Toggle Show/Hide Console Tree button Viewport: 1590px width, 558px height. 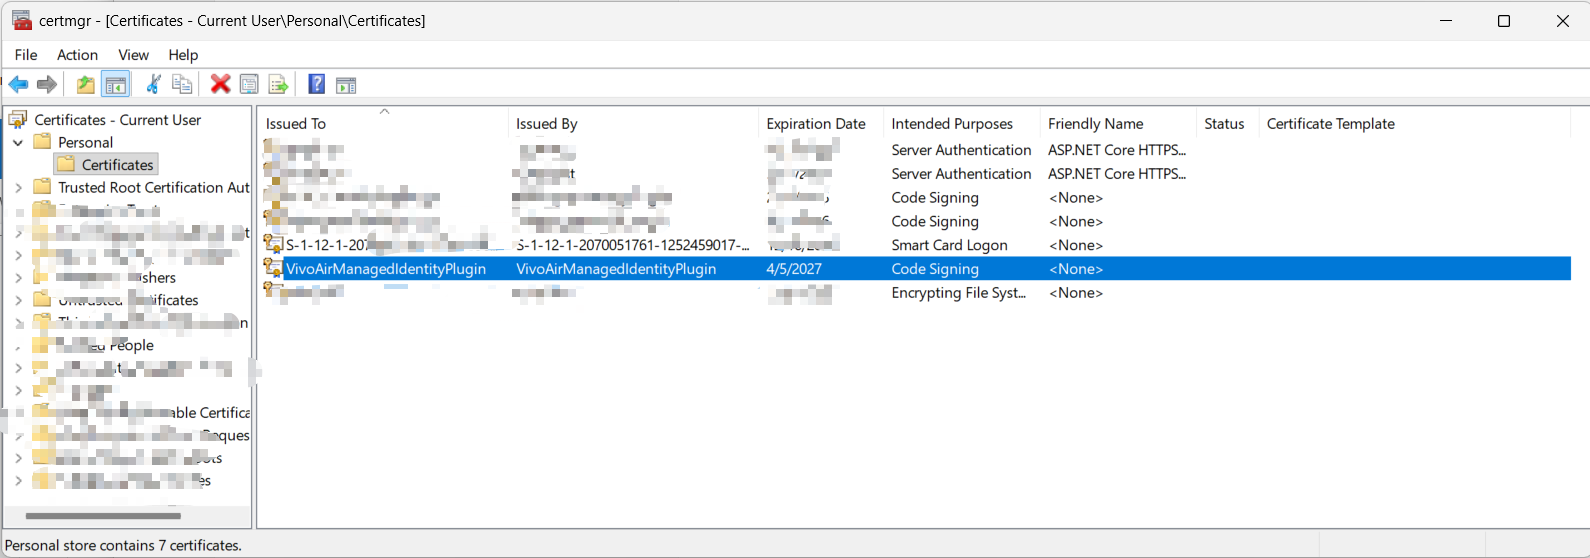point(116,85)
